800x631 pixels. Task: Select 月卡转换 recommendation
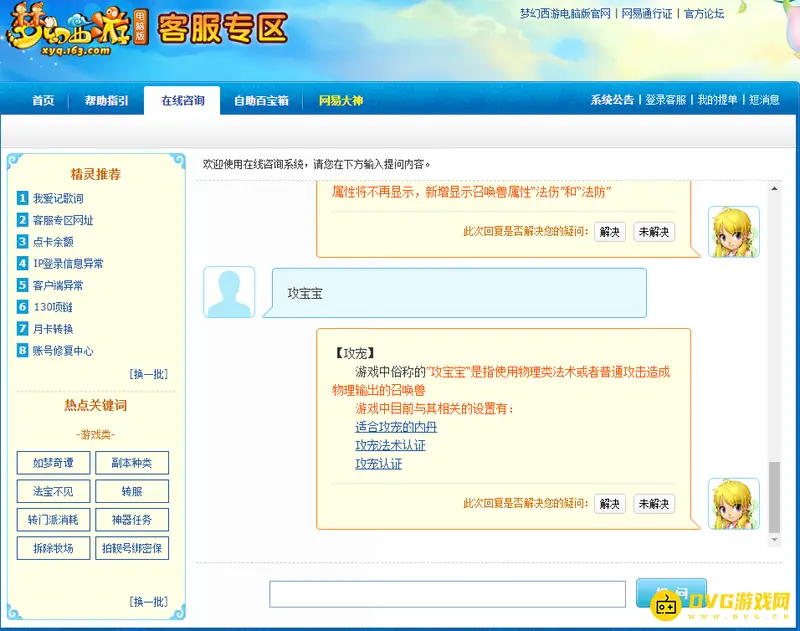click(53, 329)
